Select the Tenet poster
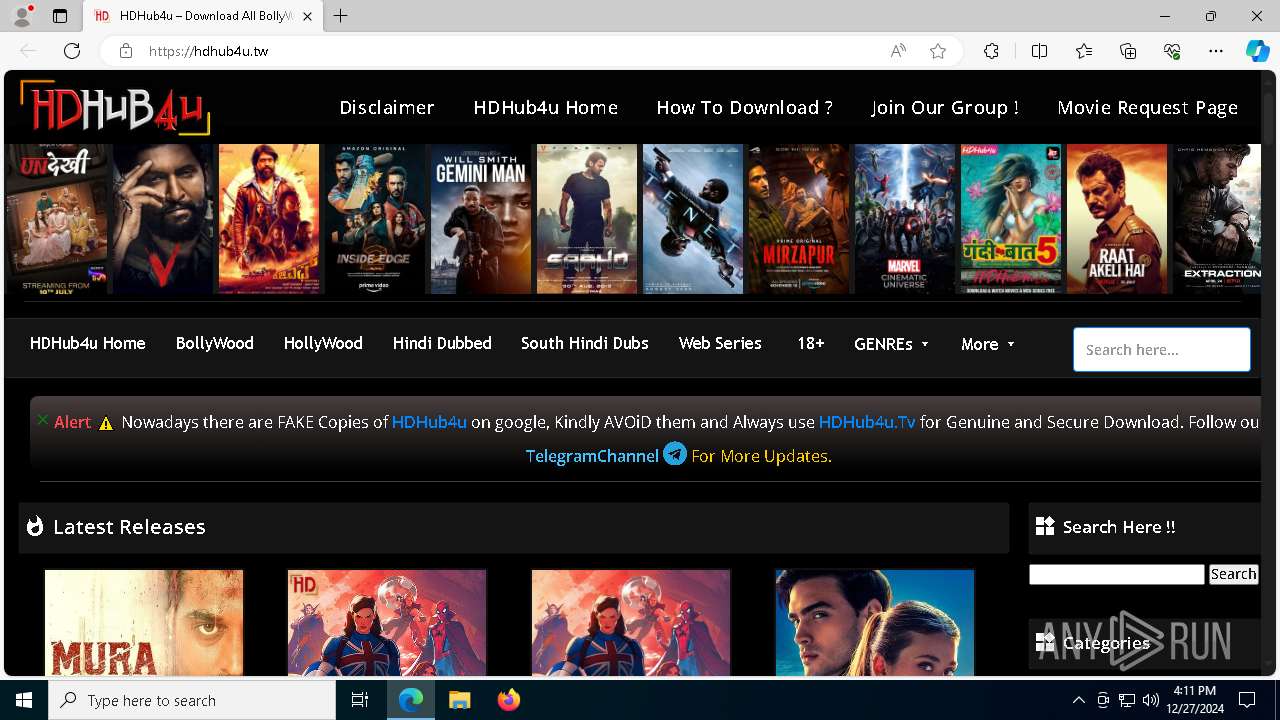The height and width of the screenshot is (720, 1280). click(693, 219)
